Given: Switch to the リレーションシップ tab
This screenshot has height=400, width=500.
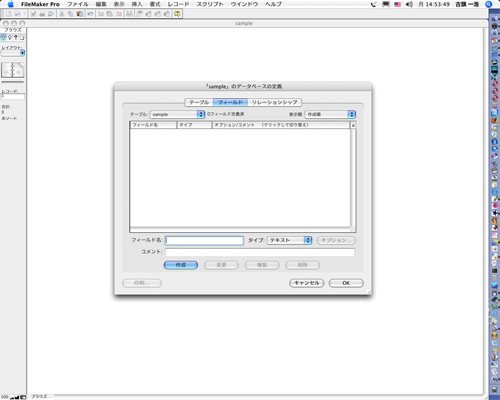Looking at the screenshot, I should coord(274,102).
